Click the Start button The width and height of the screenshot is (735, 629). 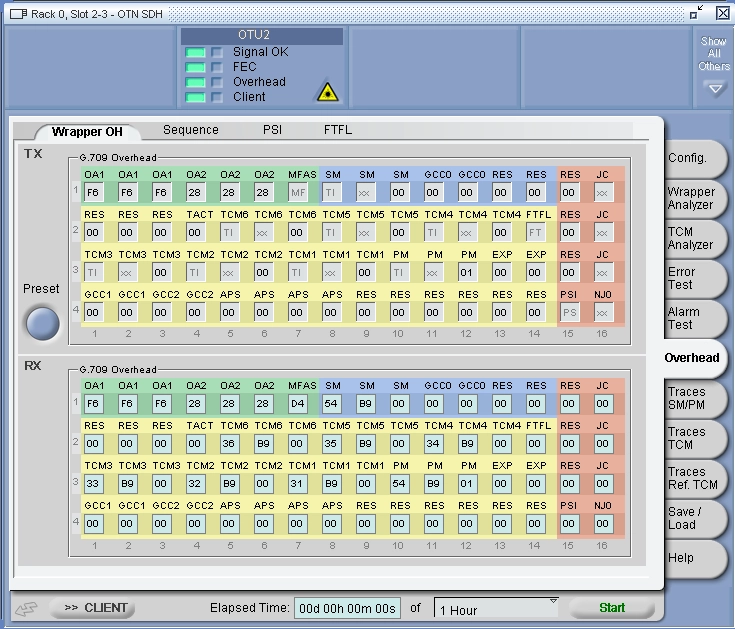coord(611,608)
